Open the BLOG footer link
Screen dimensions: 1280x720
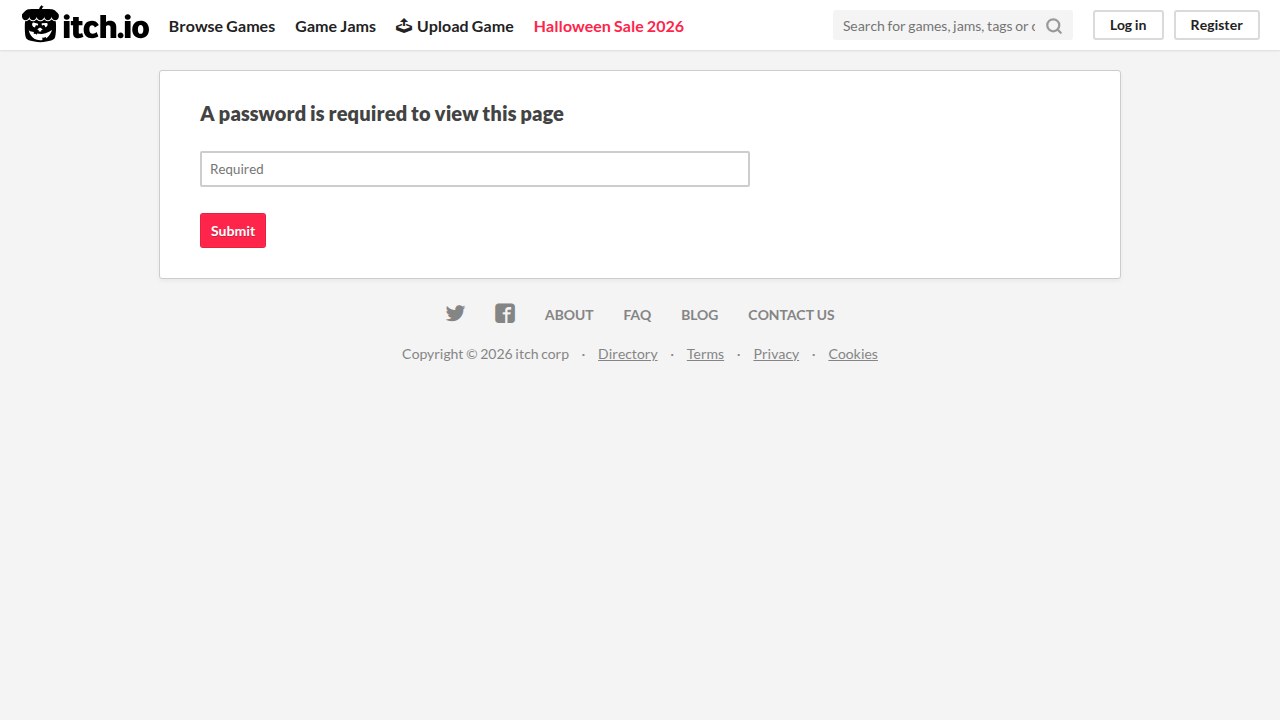700,315
